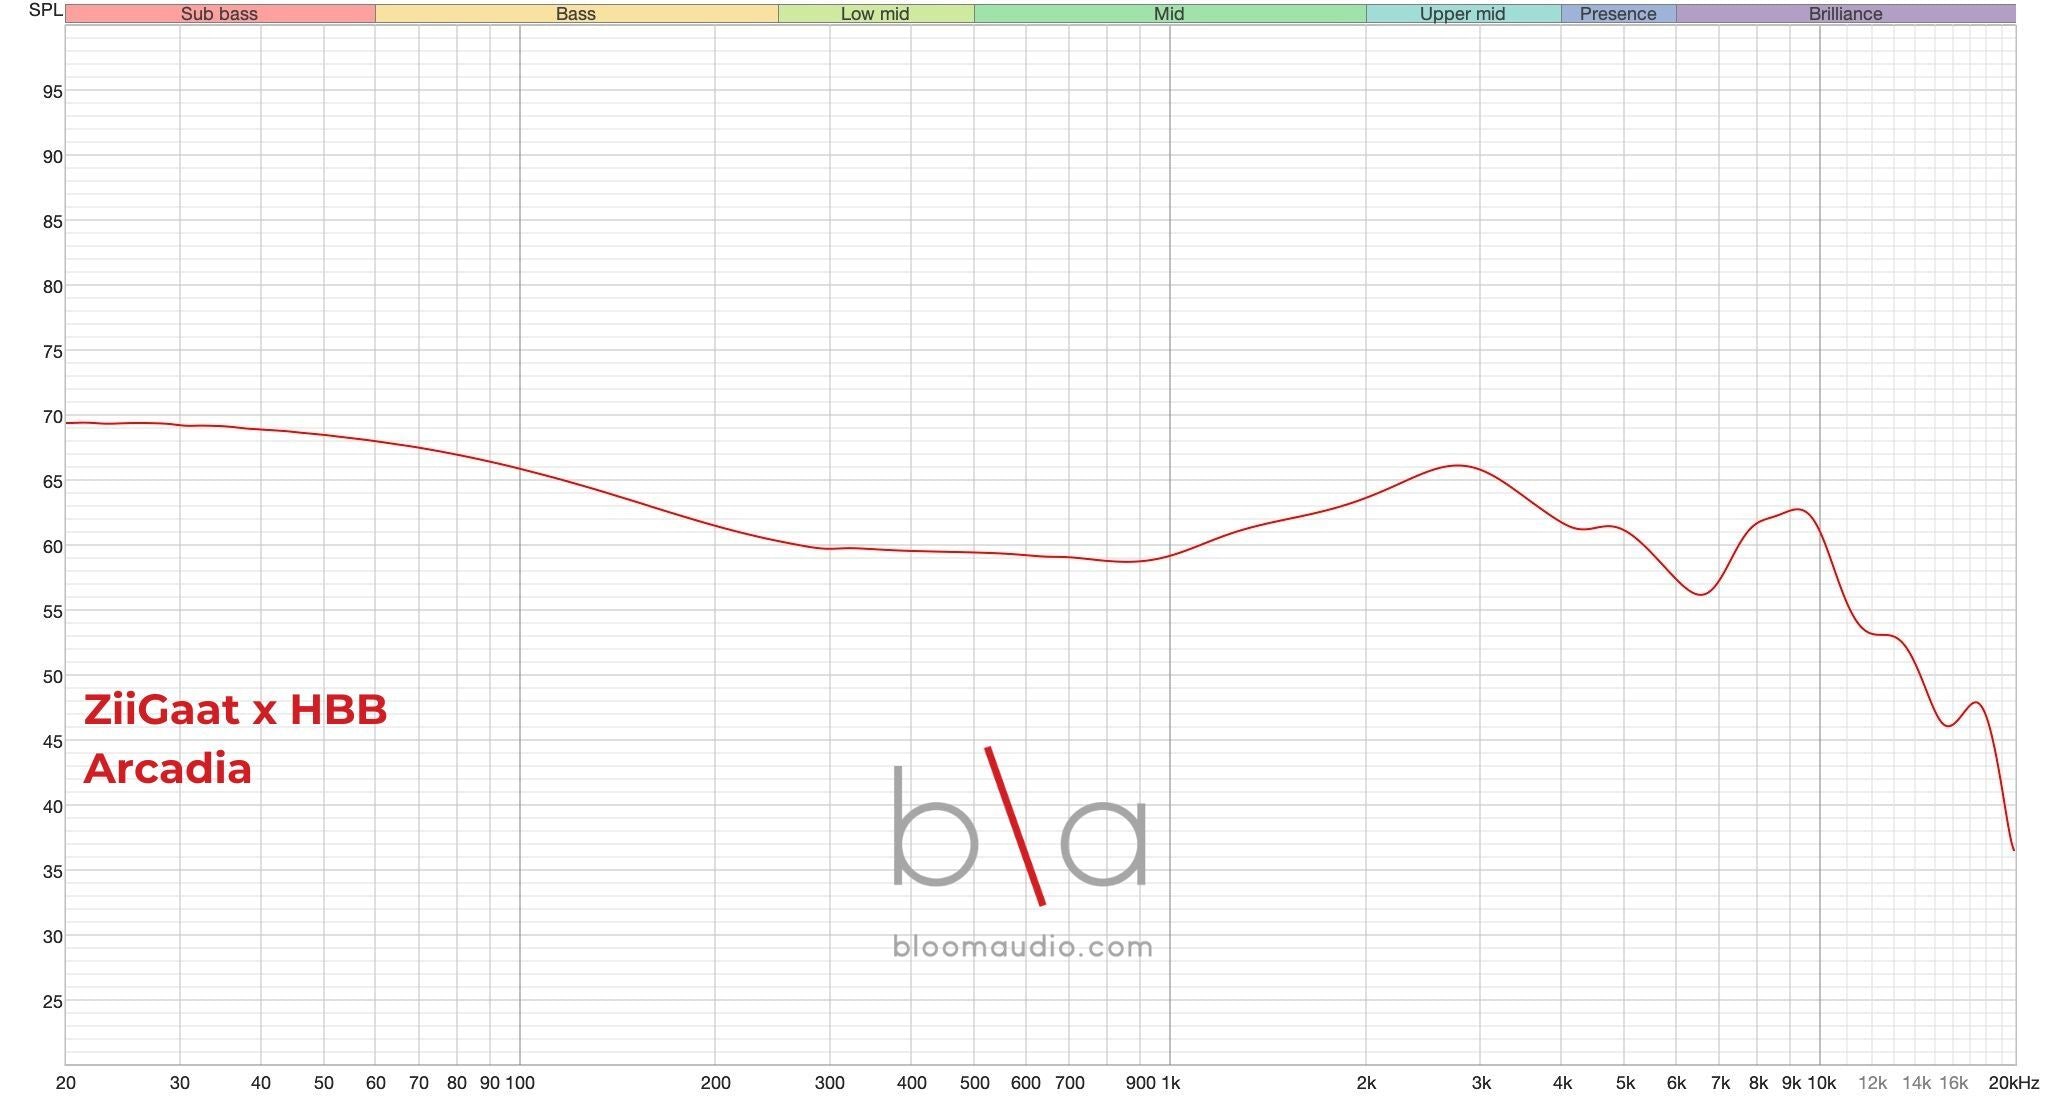Click the 45 dB axis value

click(x=52, y=742)
